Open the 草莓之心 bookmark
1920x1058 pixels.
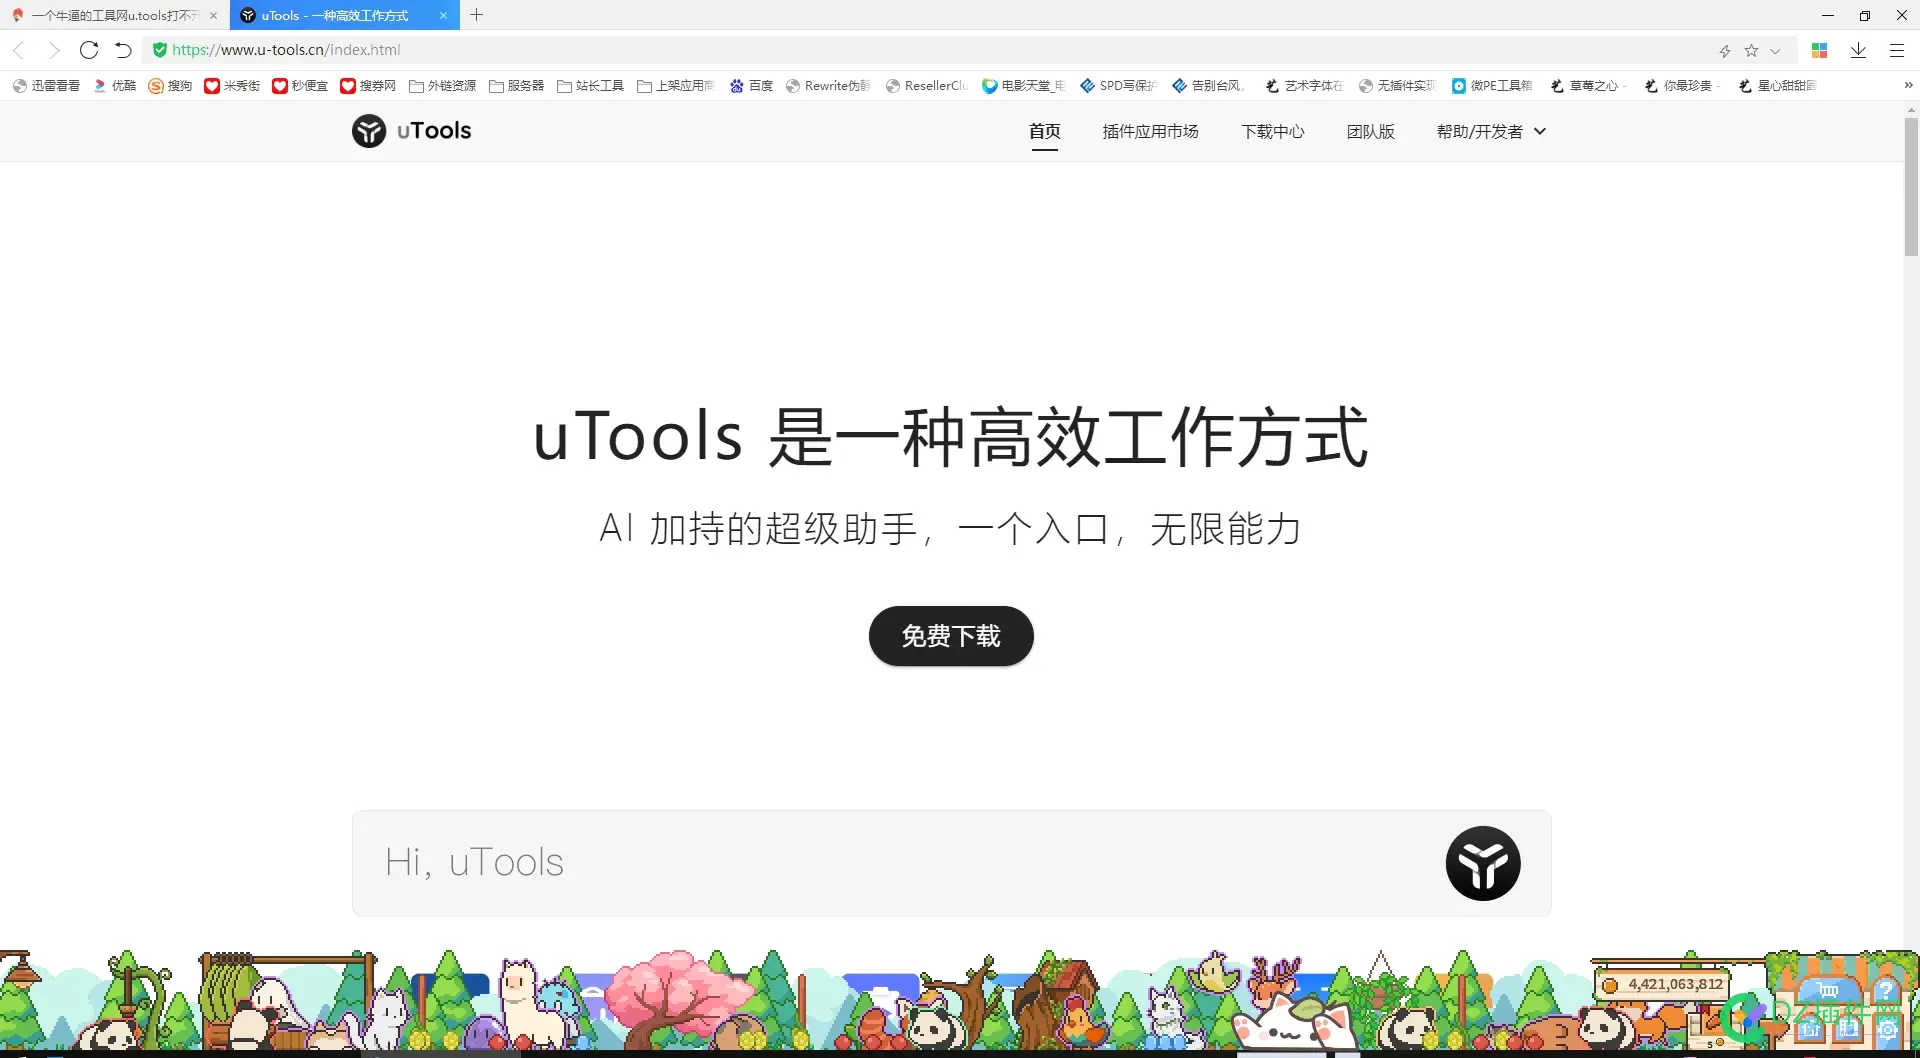click(x=1588, y=86)
